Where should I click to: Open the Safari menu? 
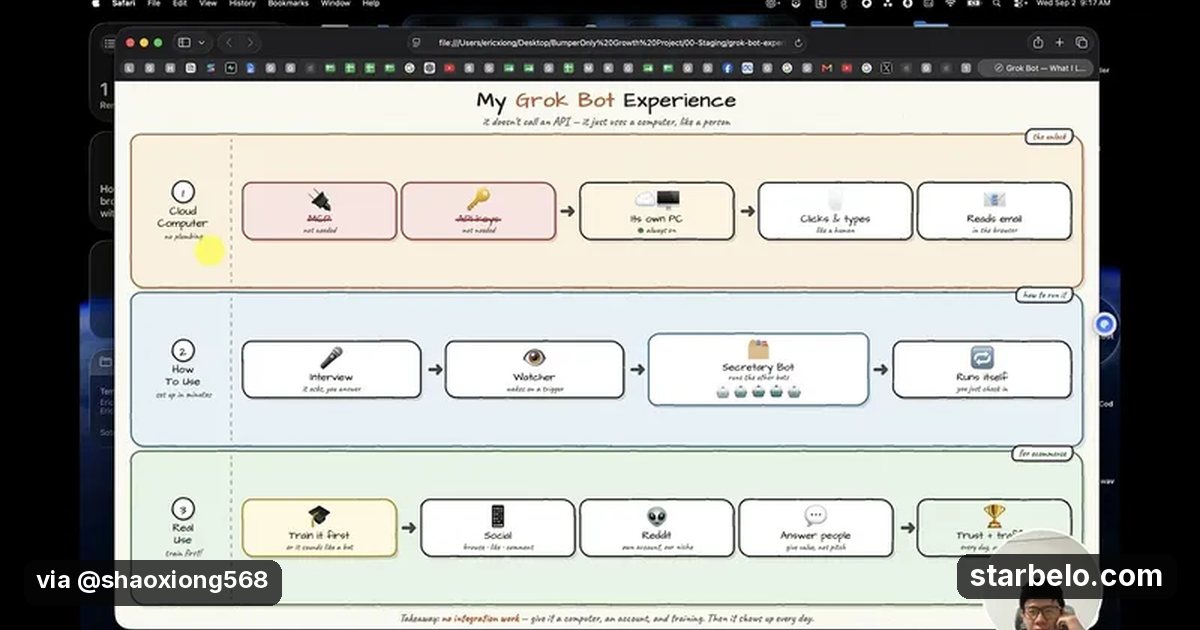(125, 4)
